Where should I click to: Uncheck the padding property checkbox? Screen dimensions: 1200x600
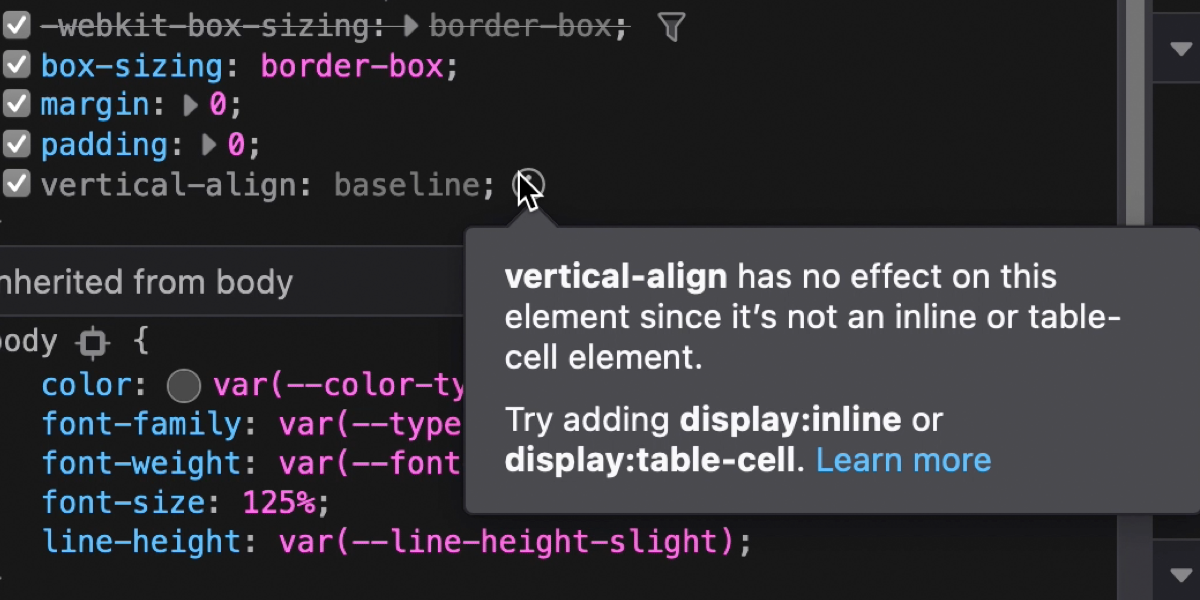(x=17, y=145)
